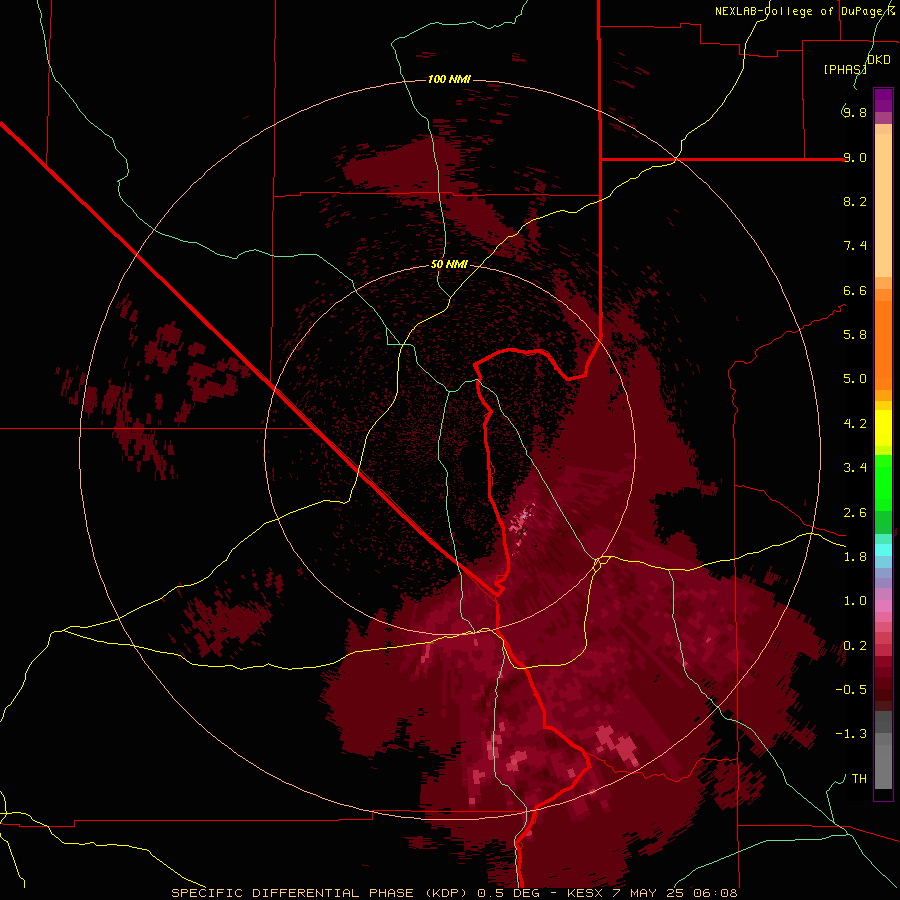Click the 7.4 value on color scale
The height and width of the screenshot is (900, 900).
tap(855, 246)
